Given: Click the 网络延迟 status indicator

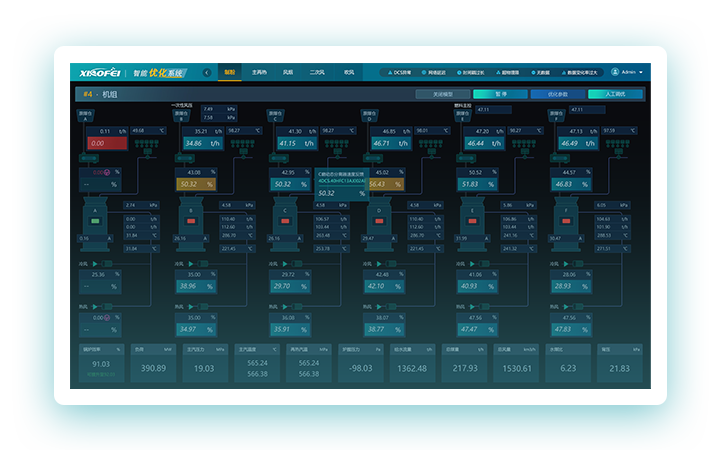Looking at the screenshot, I should 433,73.
